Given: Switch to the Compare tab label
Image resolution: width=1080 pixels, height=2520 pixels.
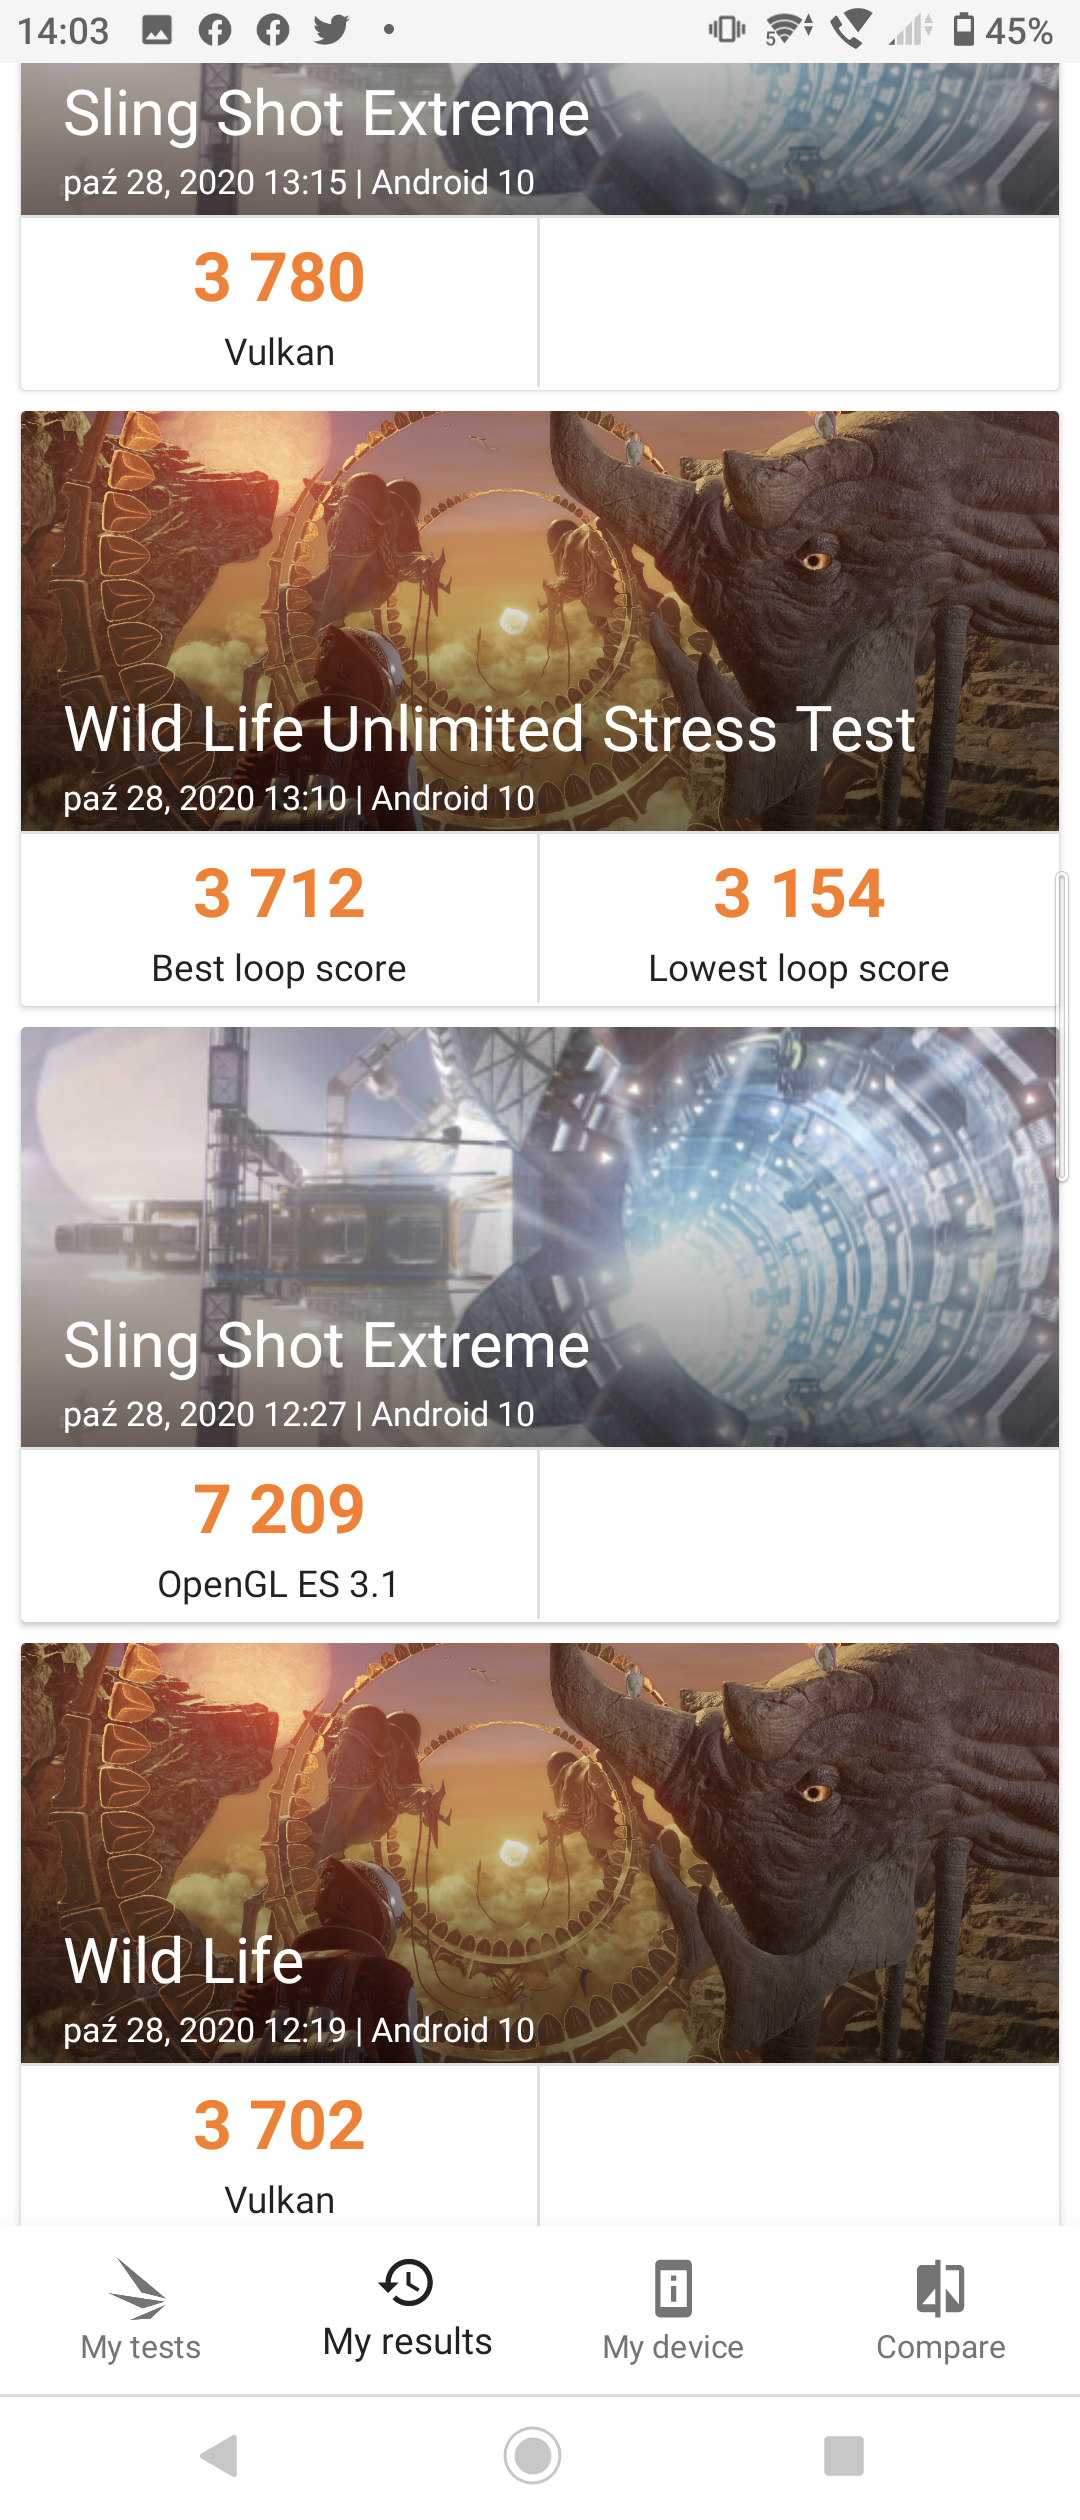Looking at the screenshot, I should coord(941,2347).
